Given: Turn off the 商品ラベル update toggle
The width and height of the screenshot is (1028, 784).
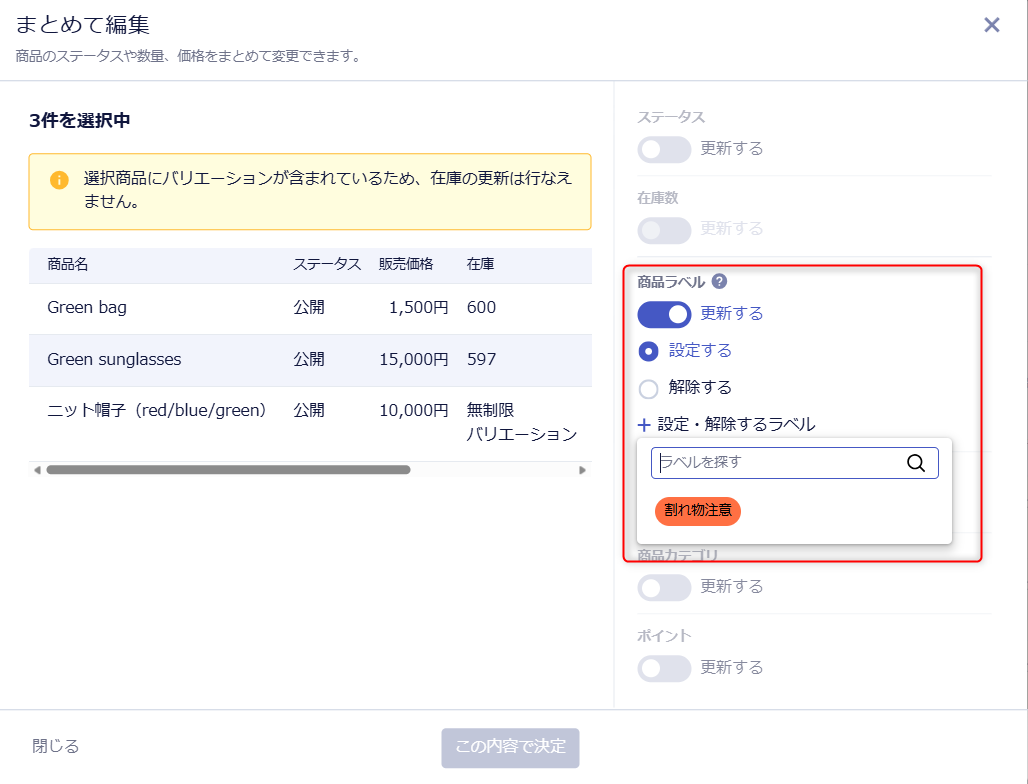Looking at the screenshot, I should click(664, 315).
